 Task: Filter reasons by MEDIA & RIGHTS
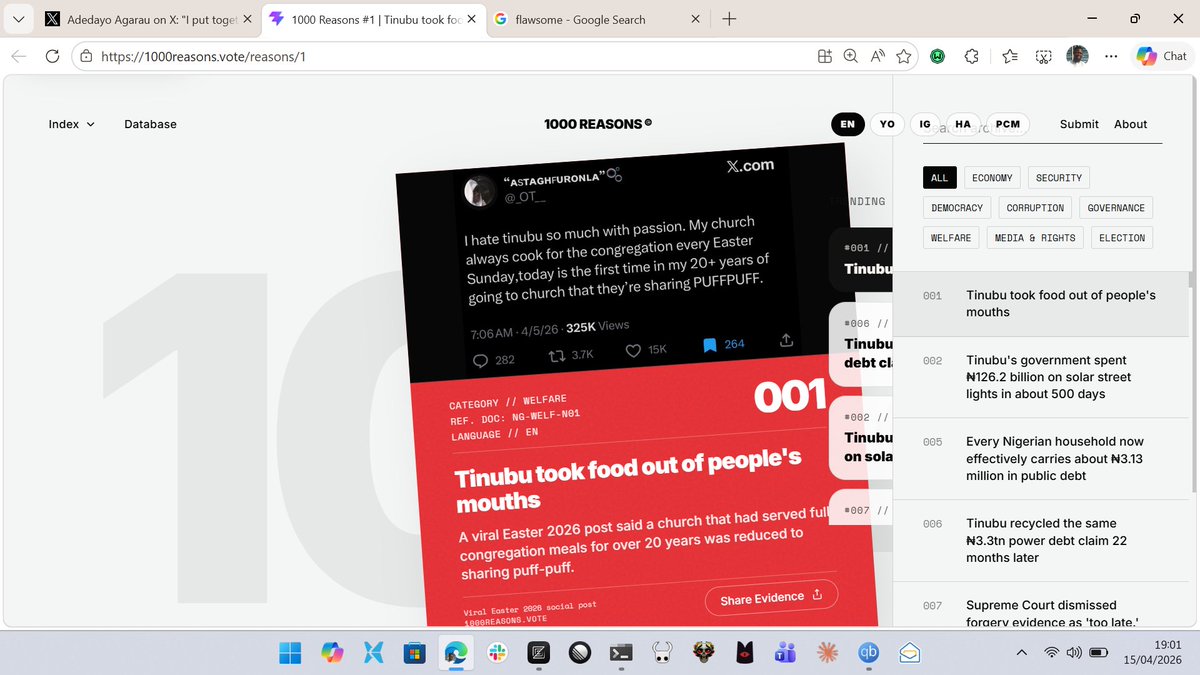pyautogui.click(x=1035, y=238)
